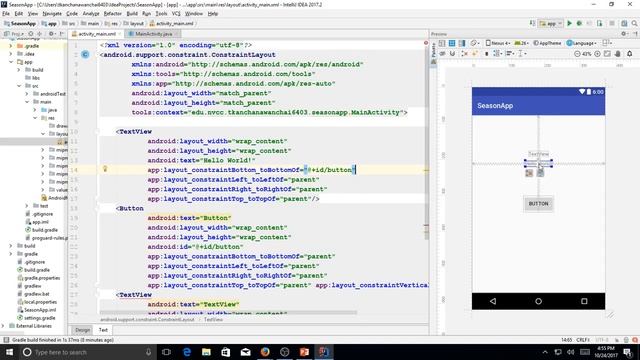This screenshot has height=360, width=640.
Task: Click clear all constraints icon
Action: click(x=464, y=53)
